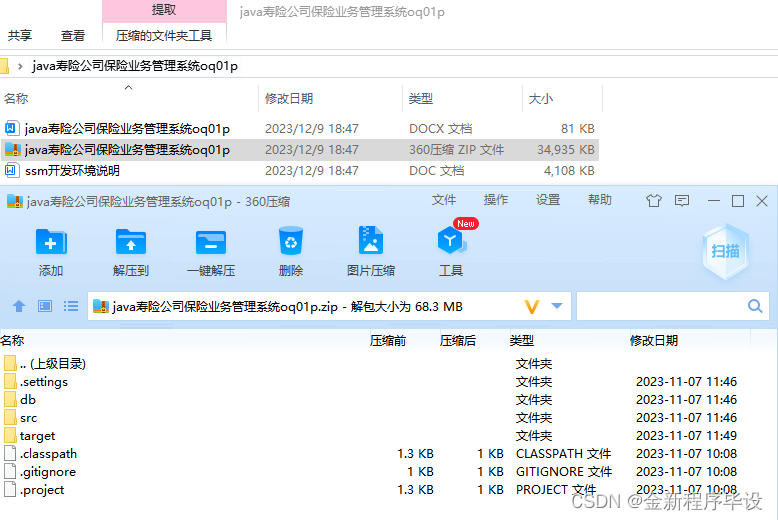Screen dimensions: 778x520
Task: Open the 帮助 menu in 360压缩
Action: (x=600, y=200)
